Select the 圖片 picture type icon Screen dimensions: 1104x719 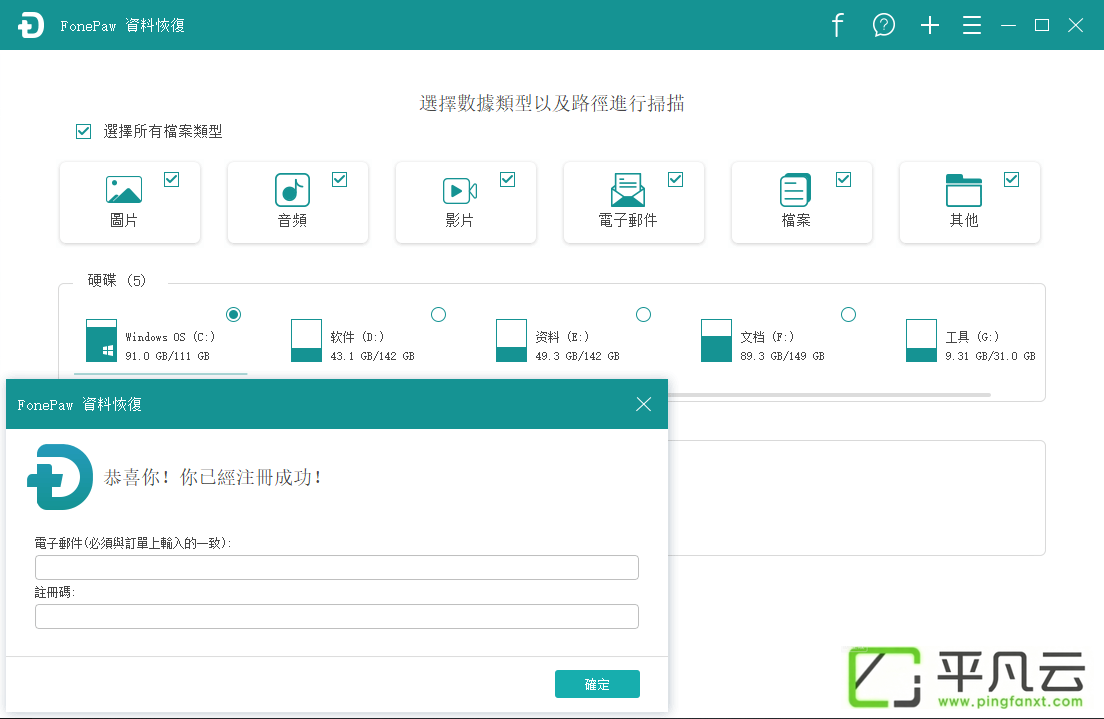[x=124, y=189]
